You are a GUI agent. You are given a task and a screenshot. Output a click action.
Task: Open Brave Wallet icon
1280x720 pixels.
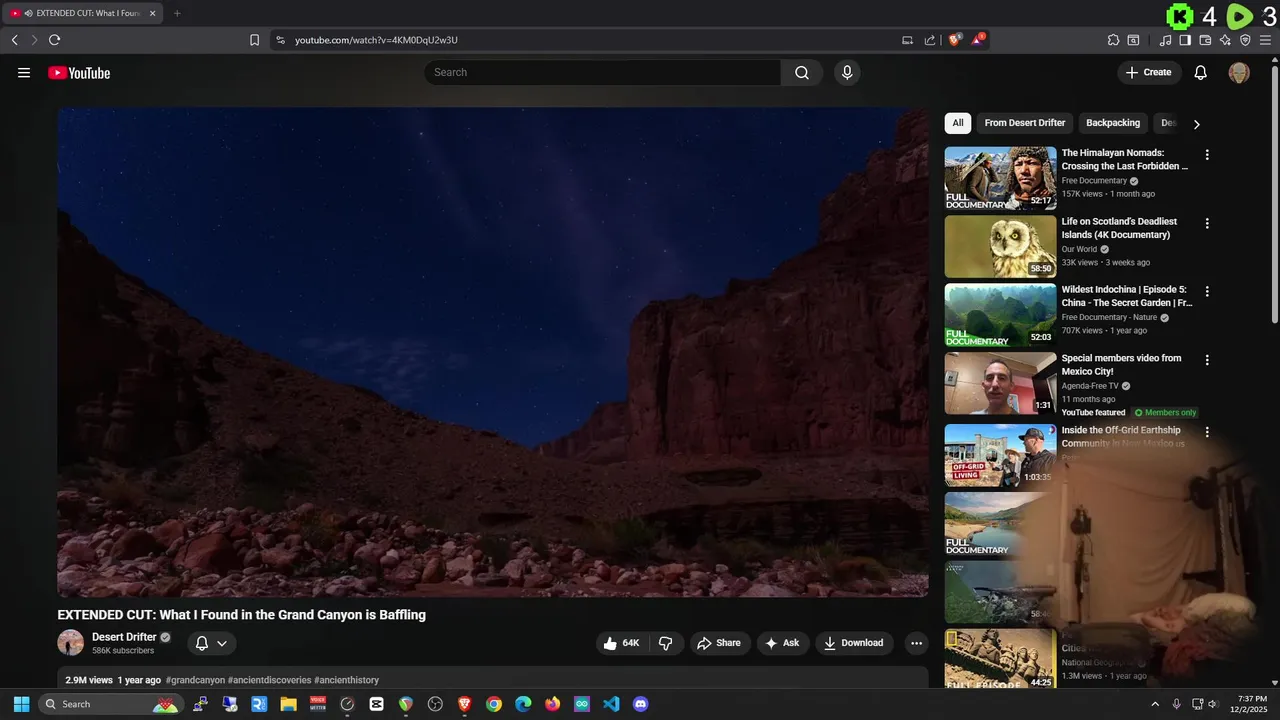click(1205, 40)
